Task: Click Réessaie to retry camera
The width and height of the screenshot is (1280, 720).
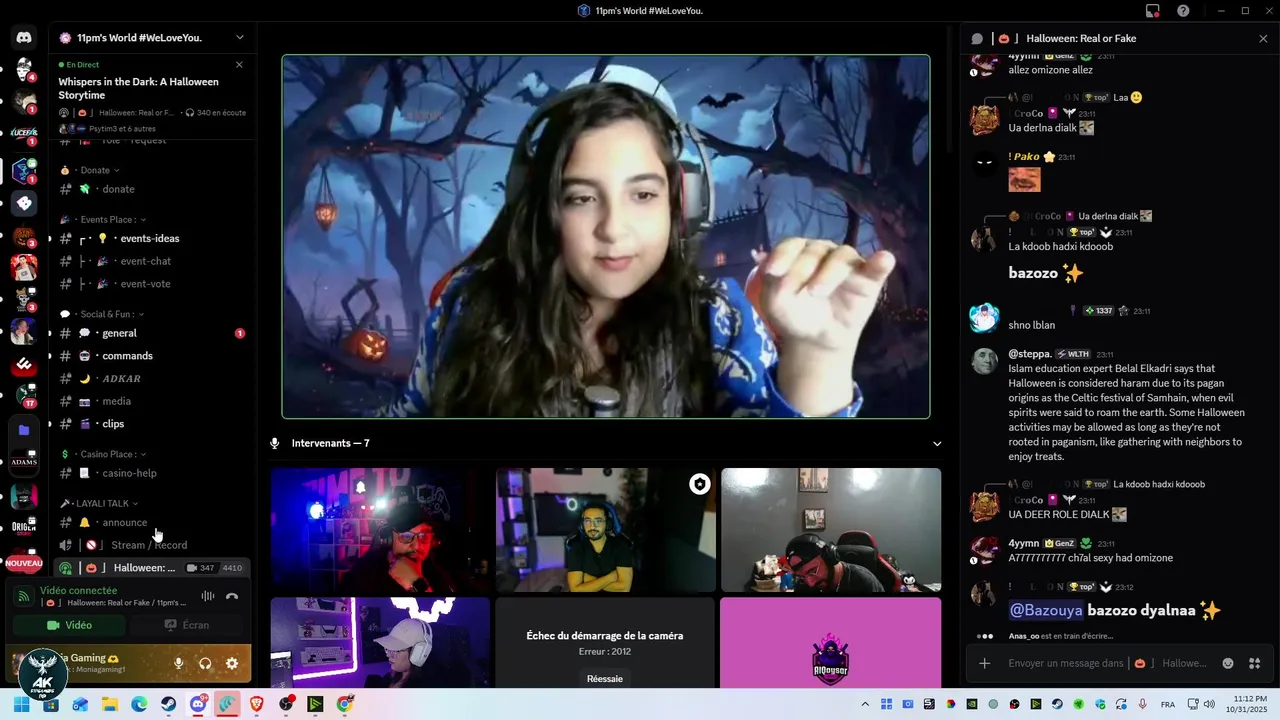Action: [x=605, y=679]
